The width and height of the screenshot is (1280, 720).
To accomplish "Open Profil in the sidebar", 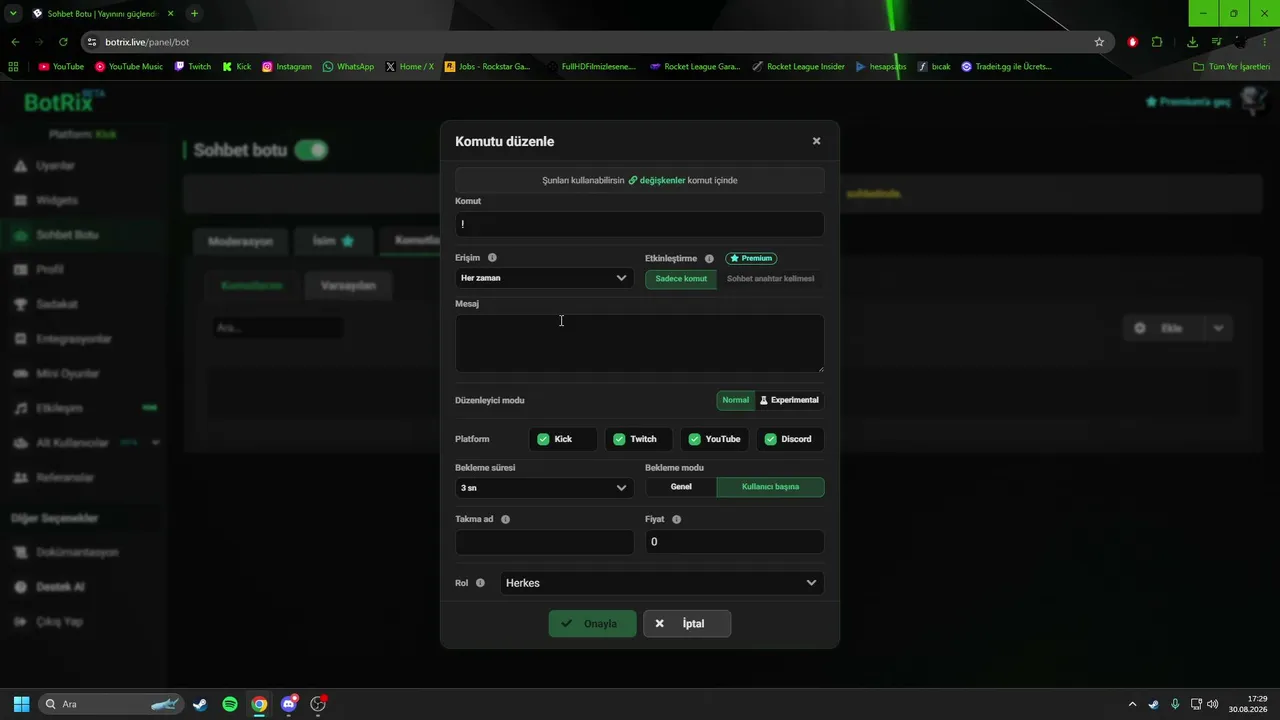I will point(50,270).
